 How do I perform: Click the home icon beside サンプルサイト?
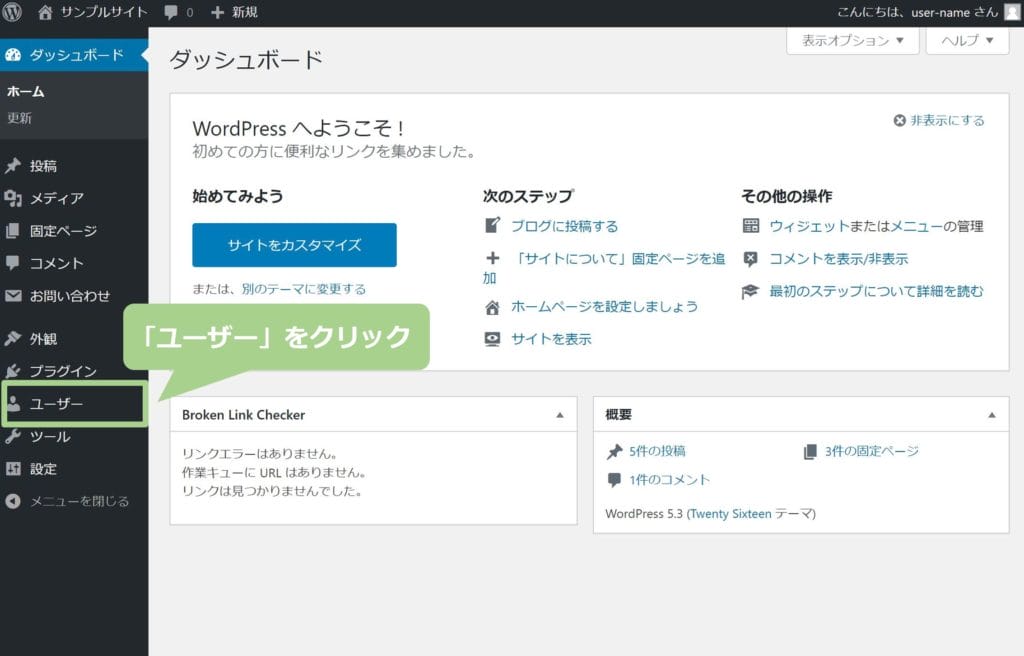click(x=45, y=12)
